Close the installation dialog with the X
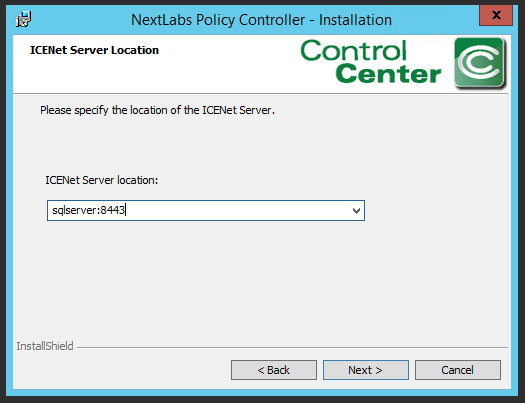The image size is (525, 403). (x=496, y=15)
